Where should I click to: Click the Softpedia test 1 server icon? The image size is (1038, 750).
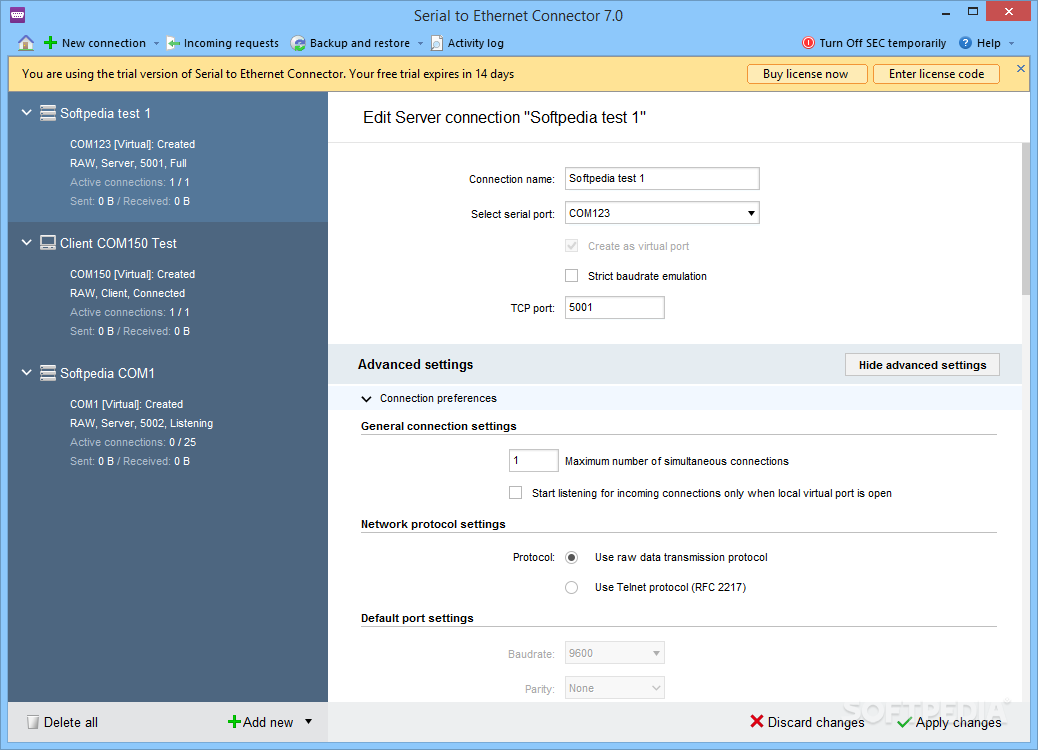tap(48, 113)
